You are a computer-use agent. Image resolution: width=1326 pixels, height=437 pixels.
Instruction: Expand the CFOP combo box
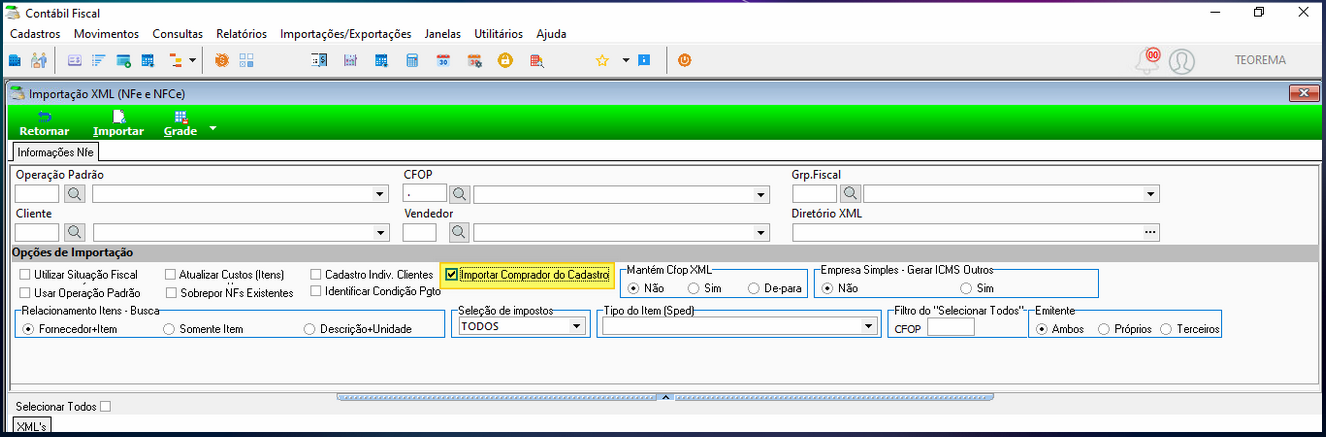[x=762, y=194]
